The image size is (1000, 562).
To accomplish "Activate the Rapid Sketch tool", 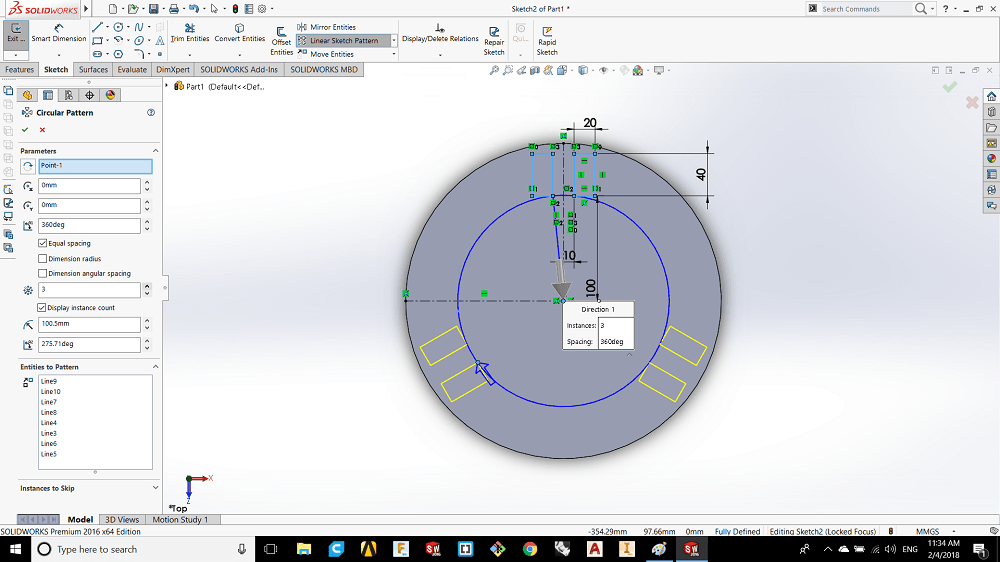I will (547, 41).
